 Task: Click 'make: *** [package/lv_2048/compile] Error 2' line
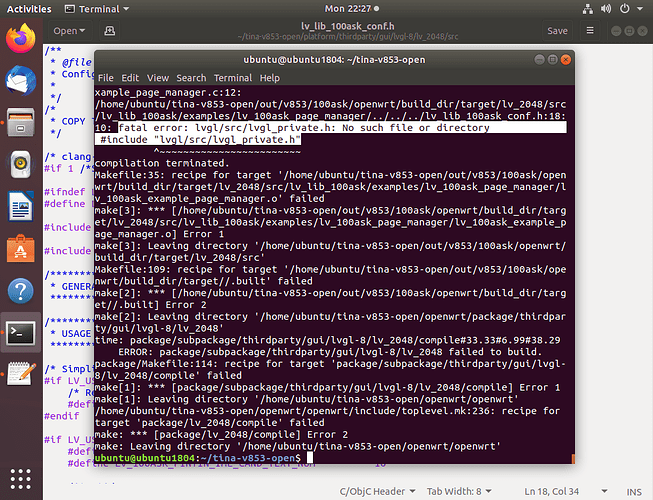coord(221,435)
